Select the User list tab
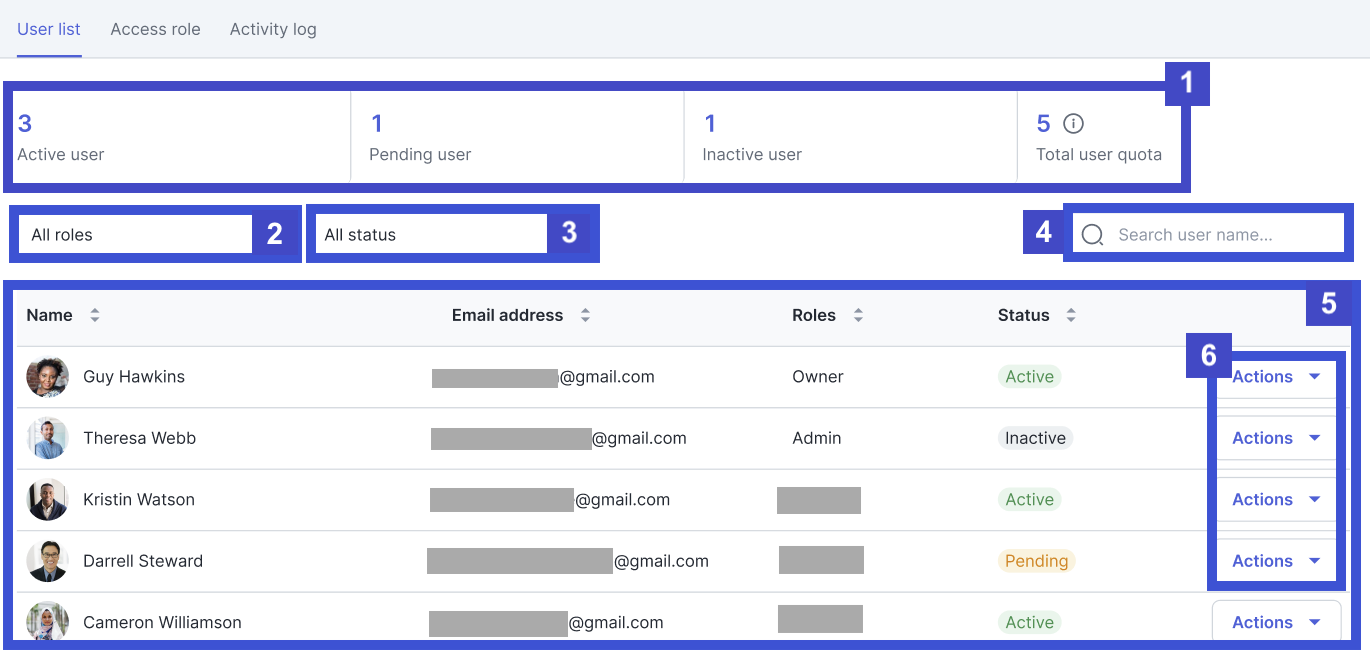The image size is (1370, 653). point(49,29)
